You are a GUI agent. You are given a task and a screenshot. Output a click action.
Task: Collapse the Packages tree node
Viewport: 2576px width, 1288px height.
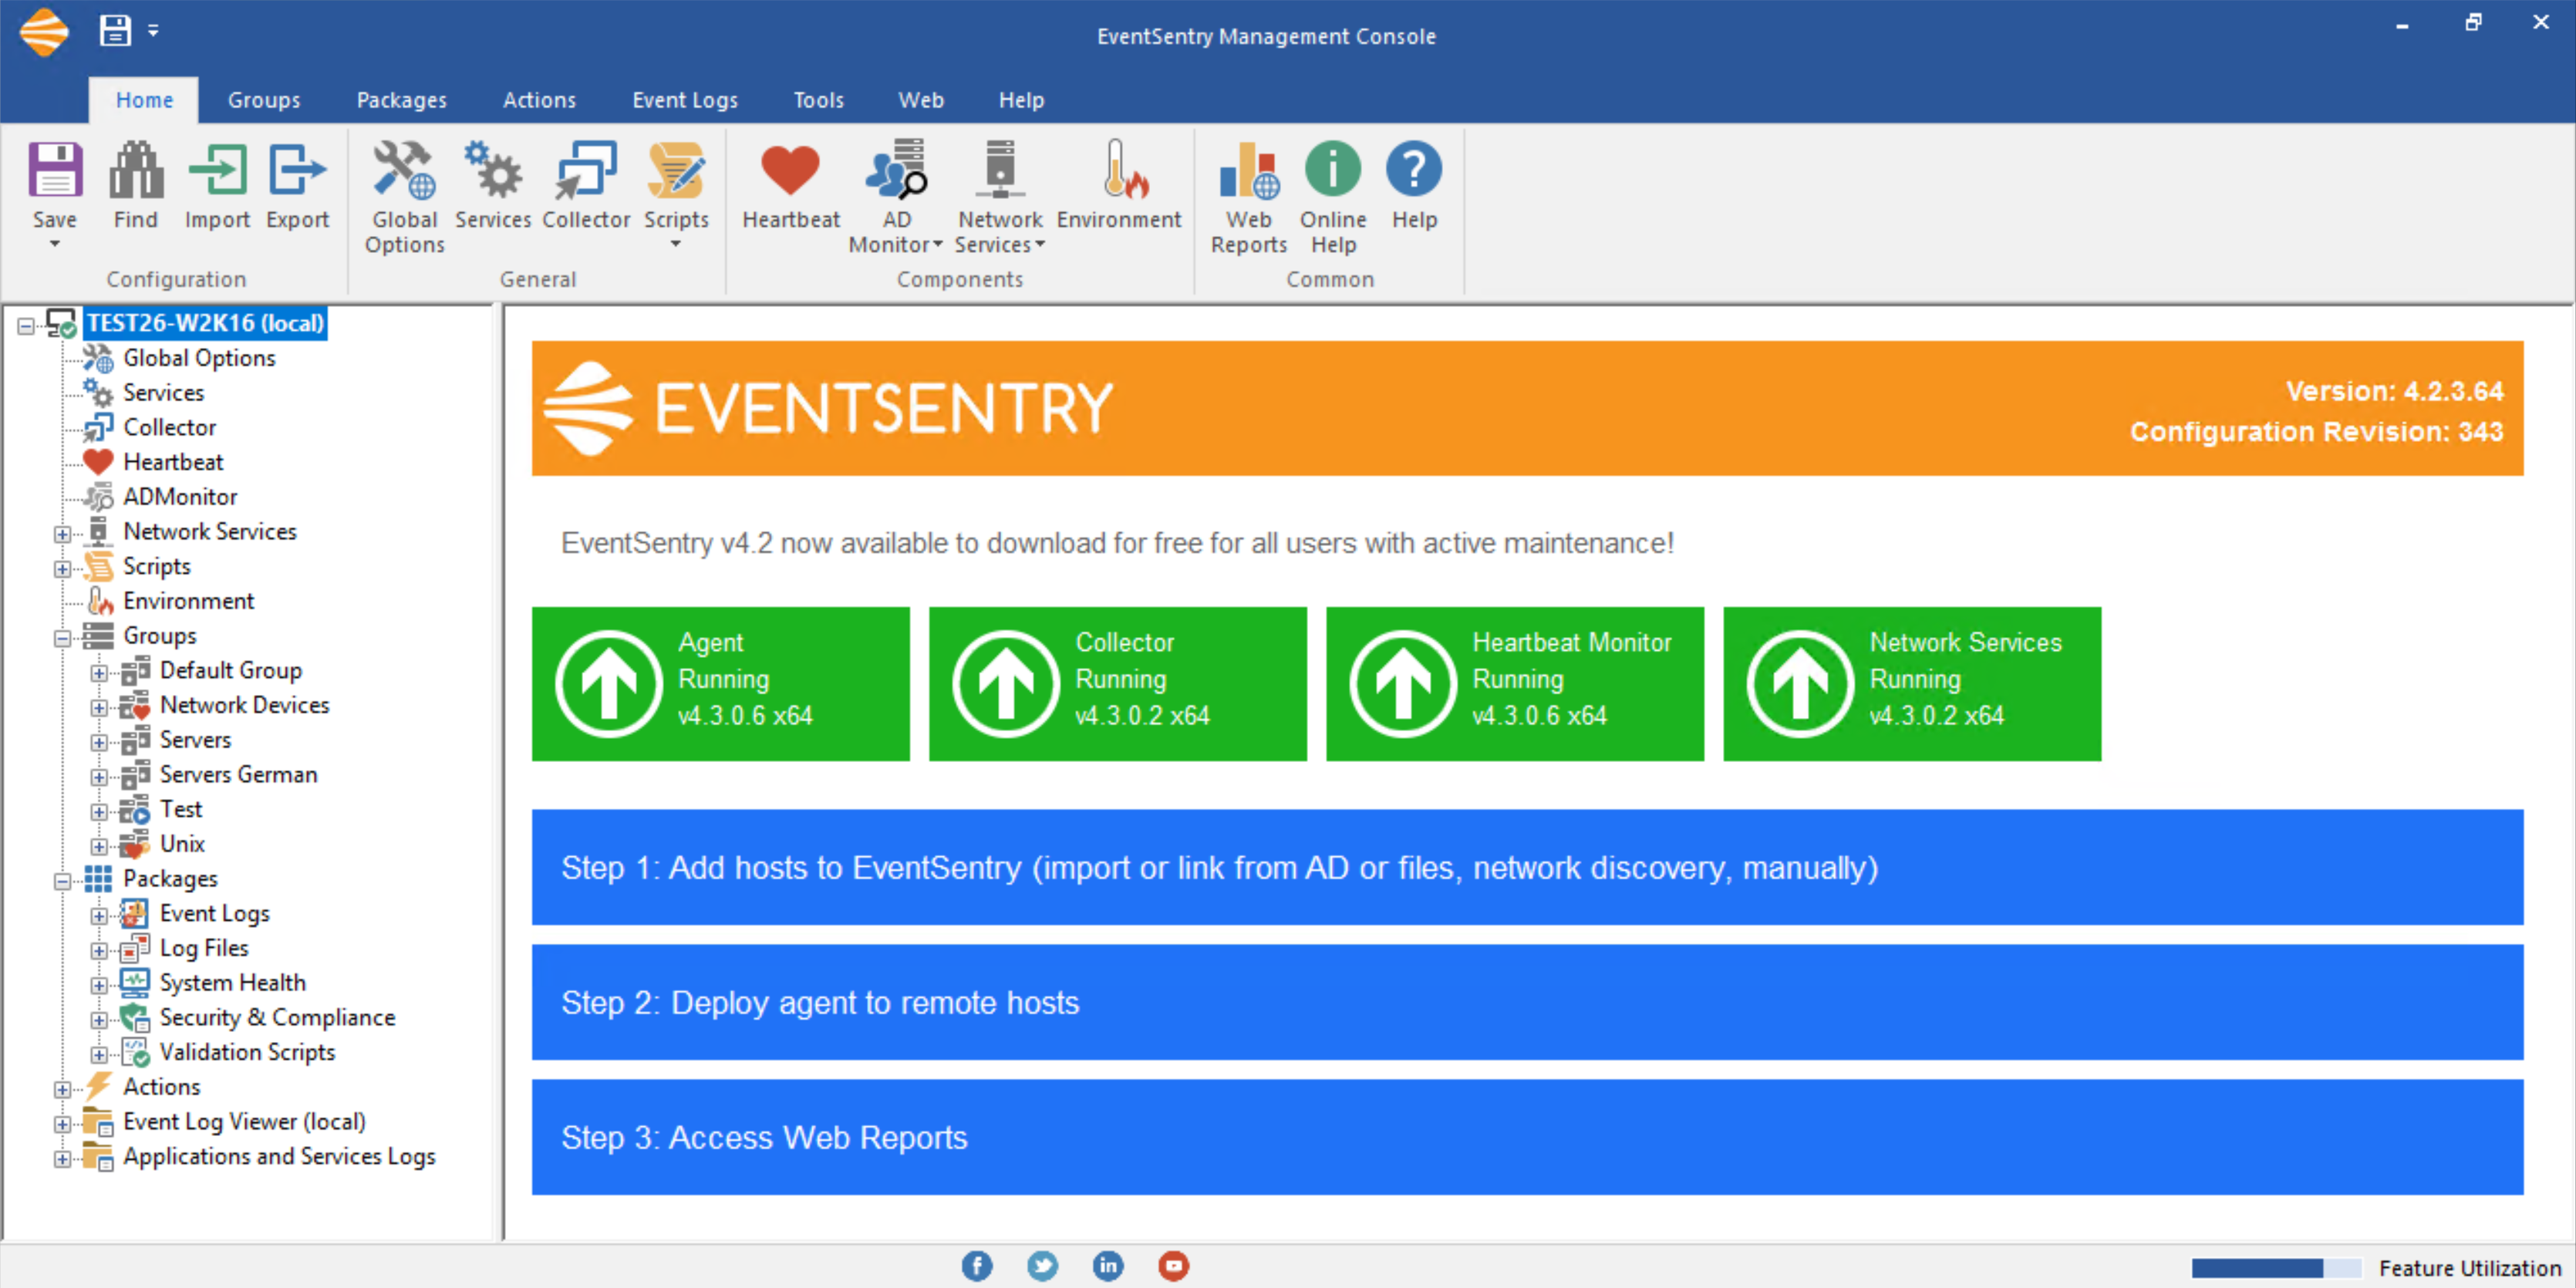tap(62, 881)
